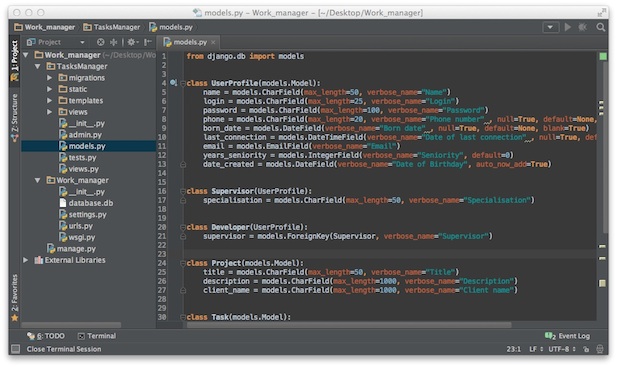This screenshot has width=617, height=367.
Task: Expand the static folder
Action: coord(50,89)
